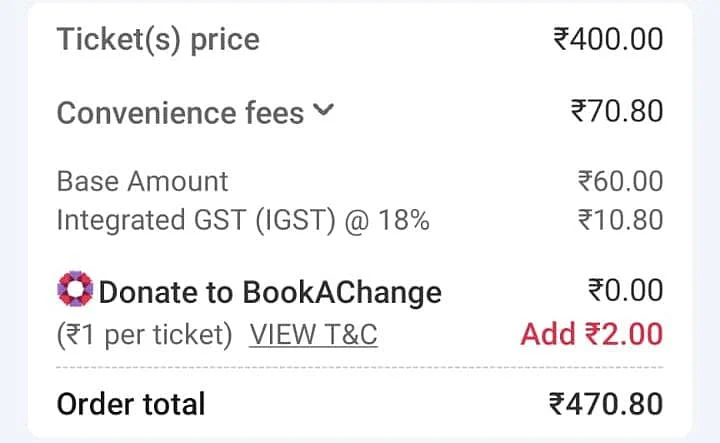
Task: Open the VIEW T&C link
Action: tap(313, 334)
